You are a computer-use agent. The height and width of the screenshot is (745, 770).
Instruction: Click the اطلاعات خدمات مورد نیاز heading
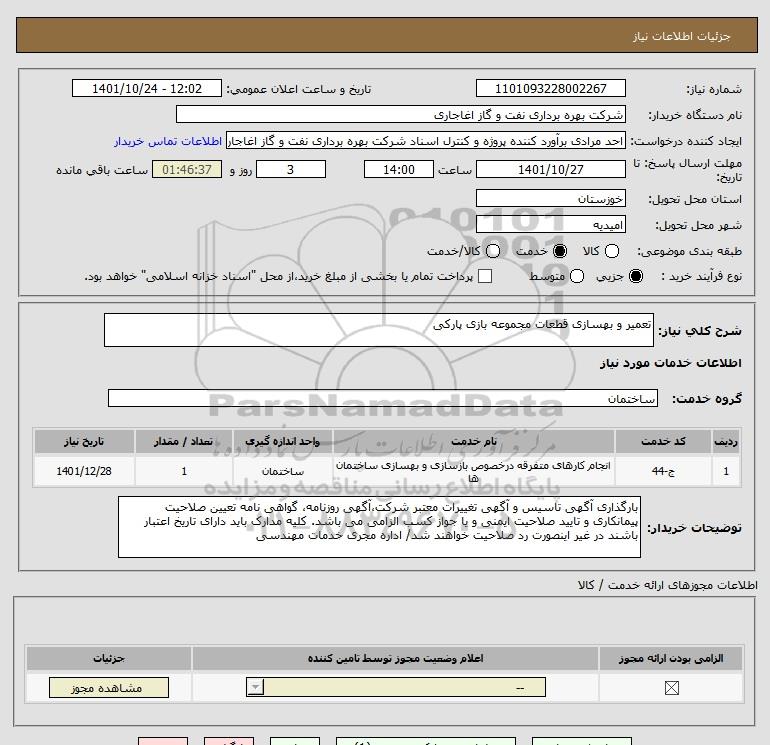[670, 363]
